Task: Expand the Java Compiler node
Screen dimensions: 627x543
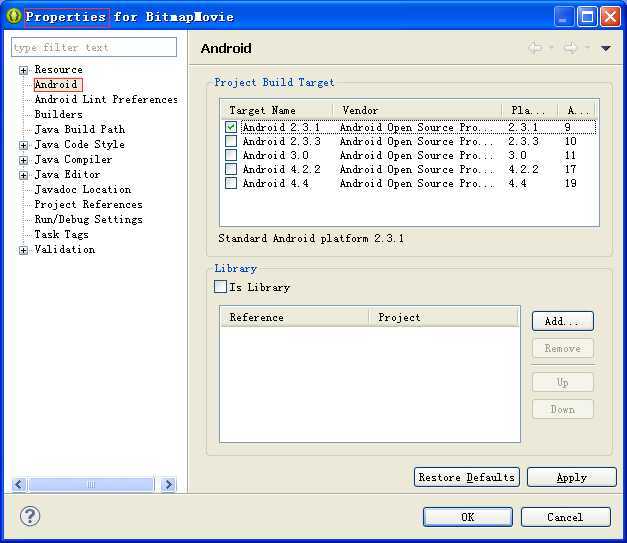Action: point(23,160)
